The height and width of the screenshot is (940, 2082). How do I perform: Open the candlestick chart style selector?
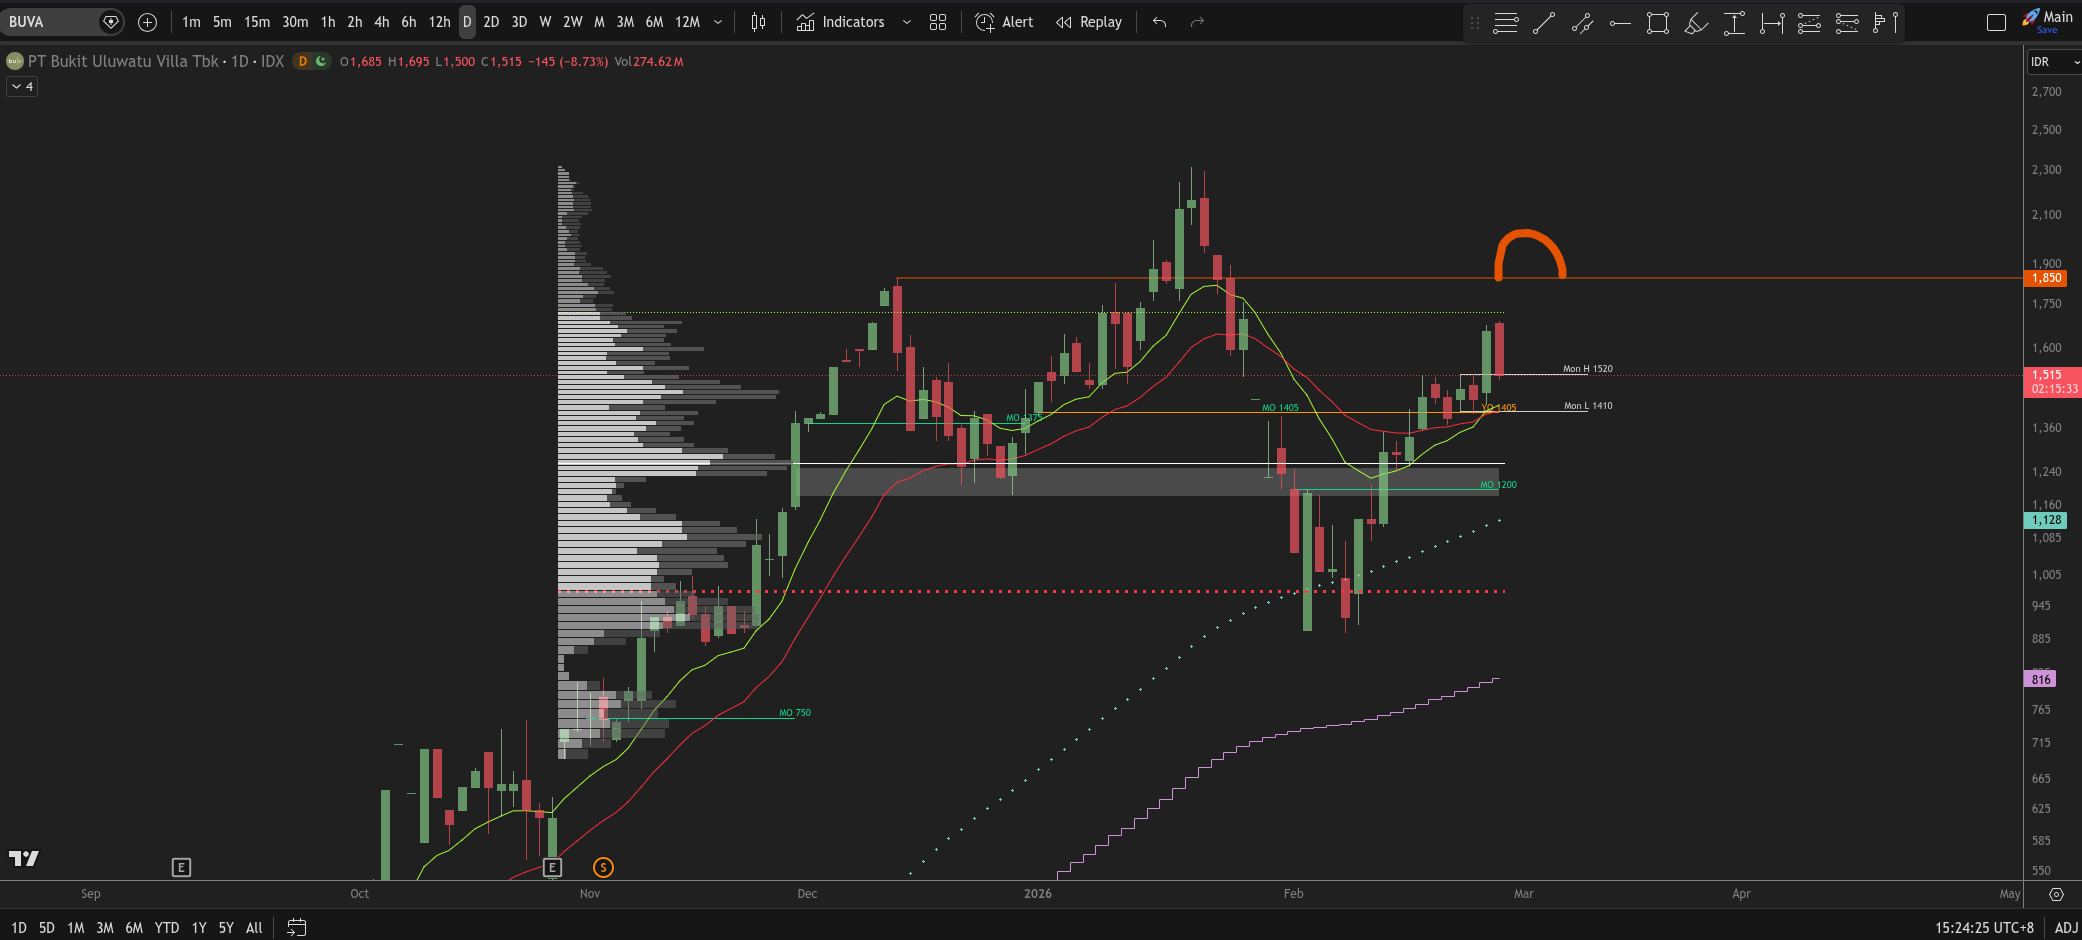759,22
